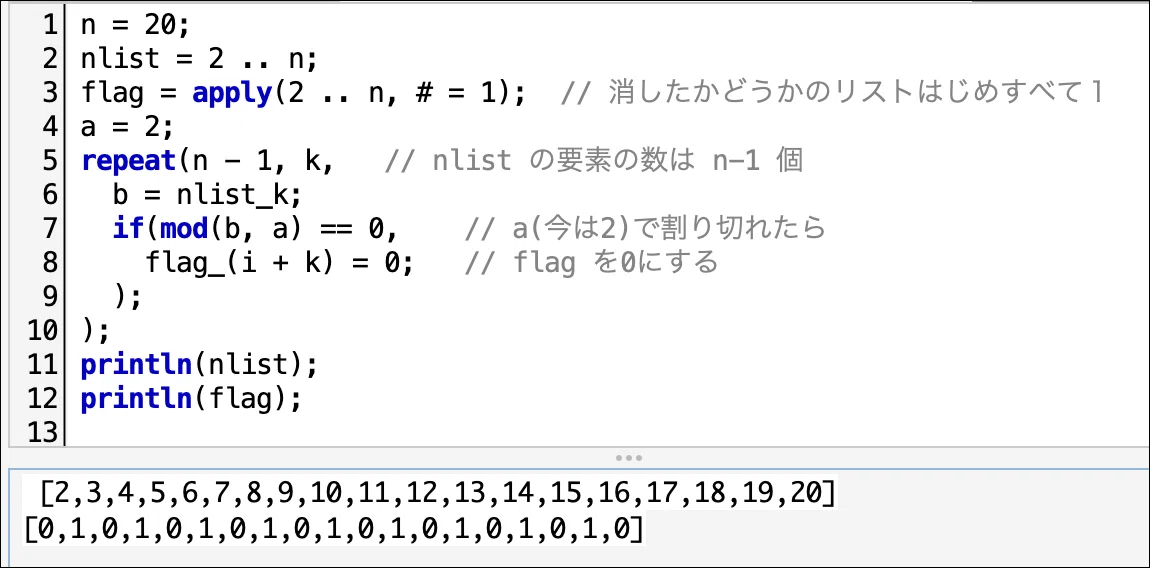This screenshot has height=568, width=1150.
Task: Click the 'if' keyword on line 7
Action: (128, 229)
